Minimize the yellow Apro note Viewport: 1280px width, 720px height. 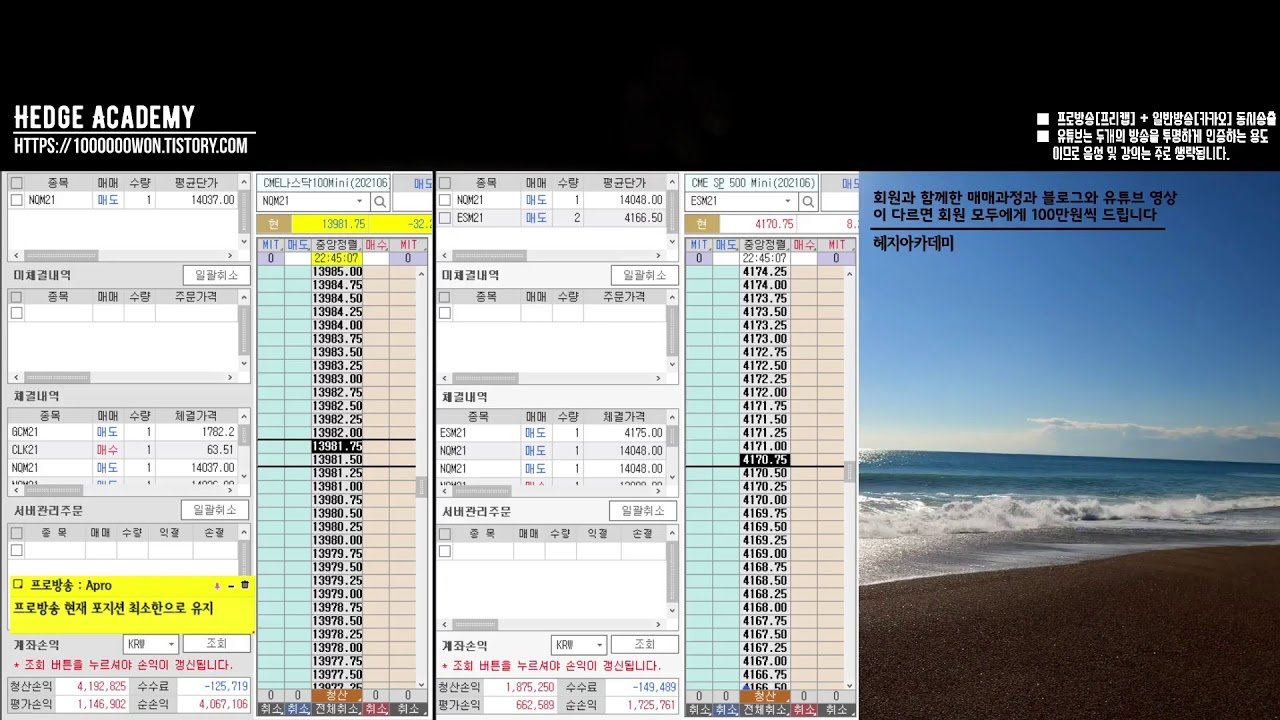tap(231, 585)
